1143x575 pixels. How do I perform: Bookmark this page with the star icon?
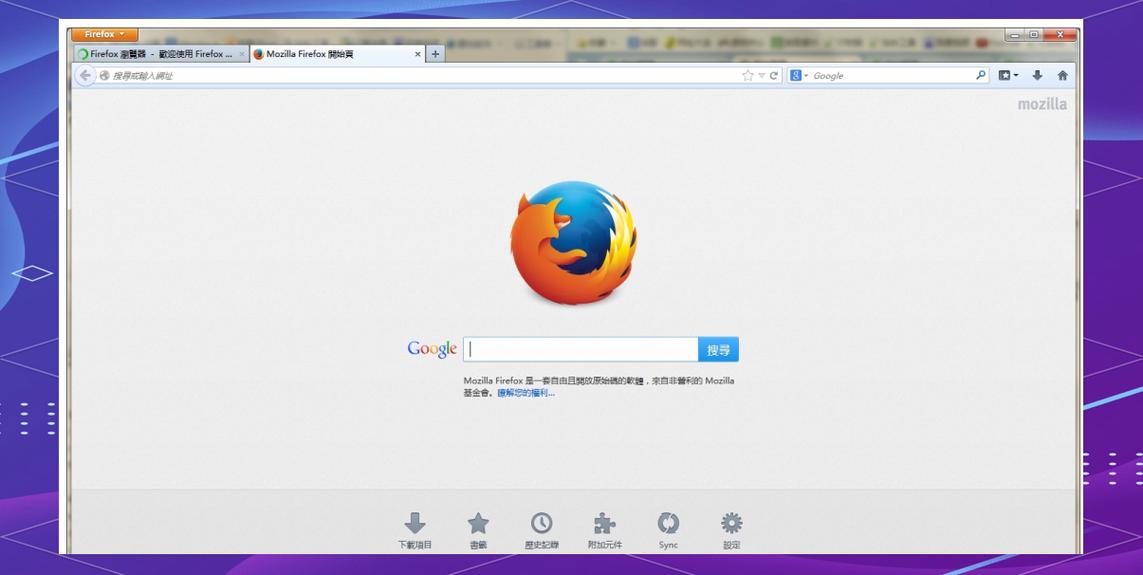747,76
